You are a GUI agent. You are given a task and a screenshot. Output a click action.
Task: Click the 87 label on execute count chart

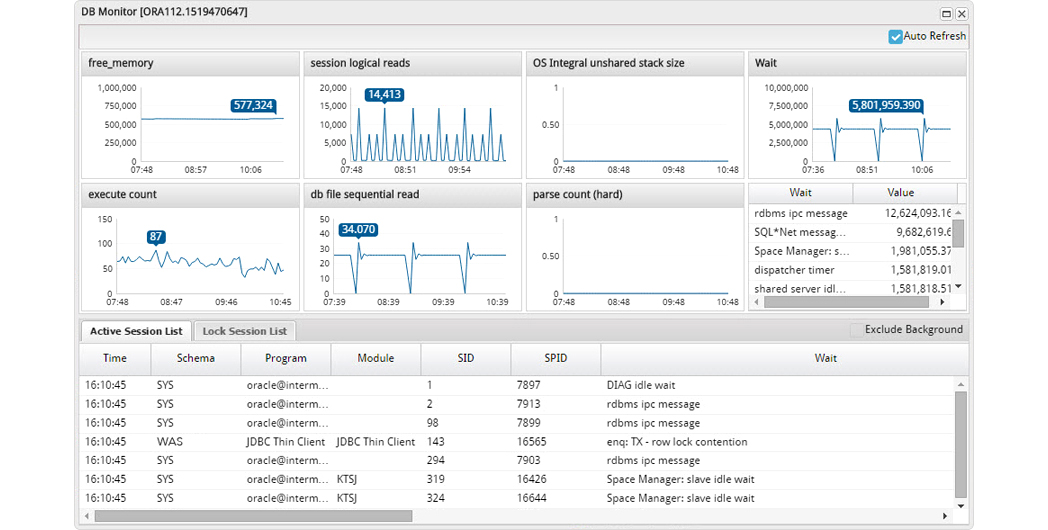point(156,237)
